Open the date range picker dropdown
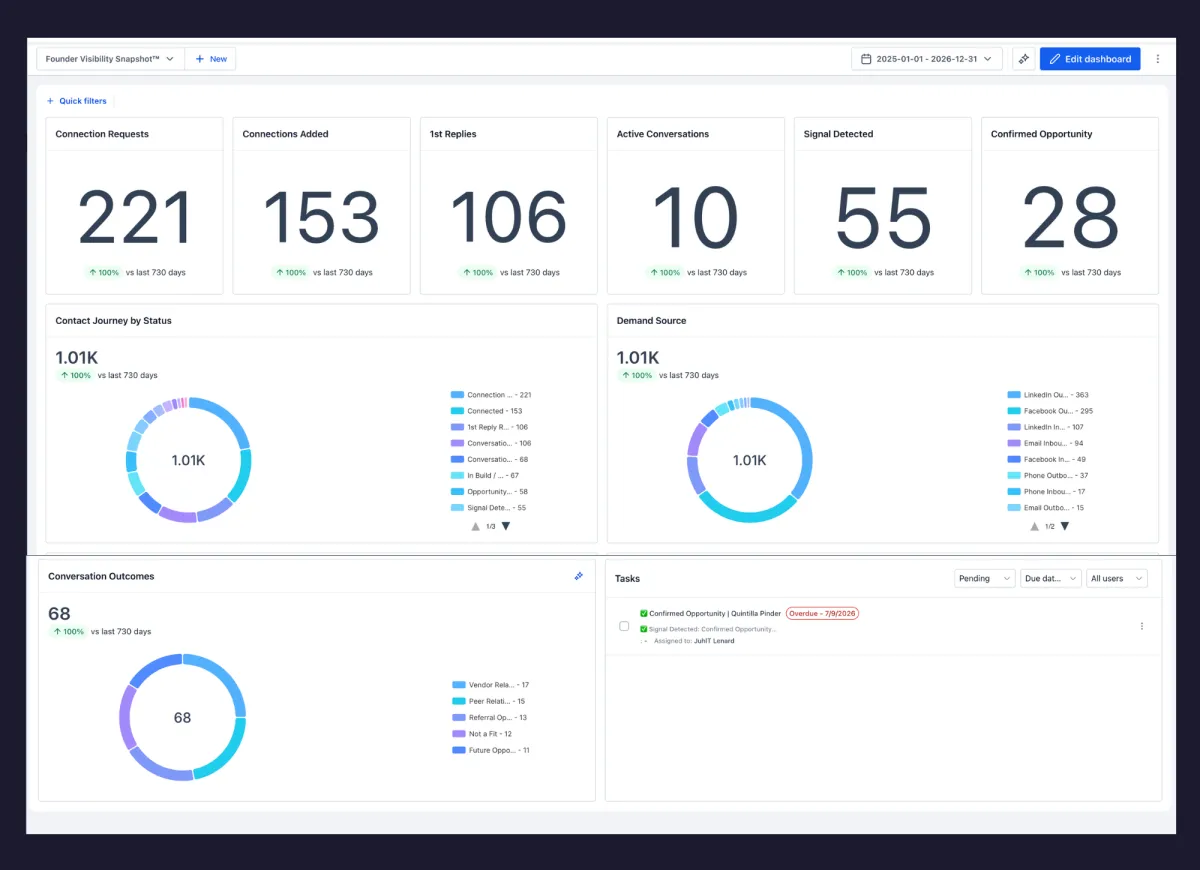Viewport: 1200px width, 870px height. pyautogui.click(x=927, y=59)
